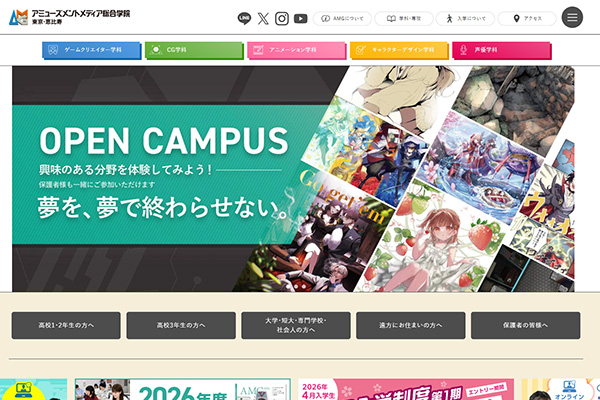Open the LINE social icon
This screenshot has width=600, height=400.
coord(244,18)
